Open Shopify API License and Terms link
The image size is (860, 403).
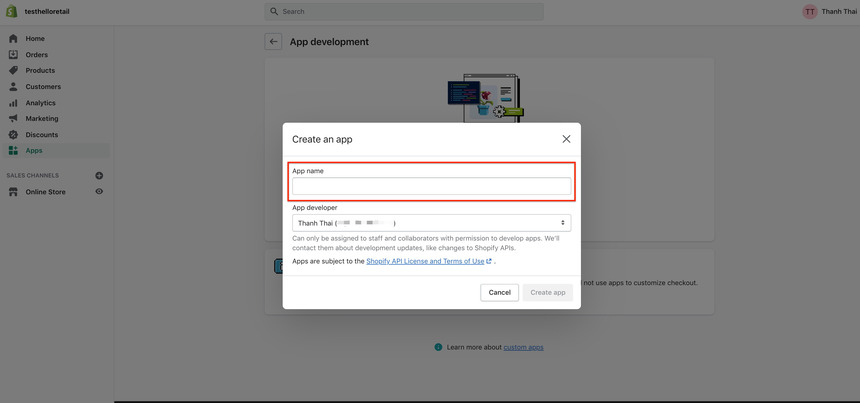pos(426,261)
